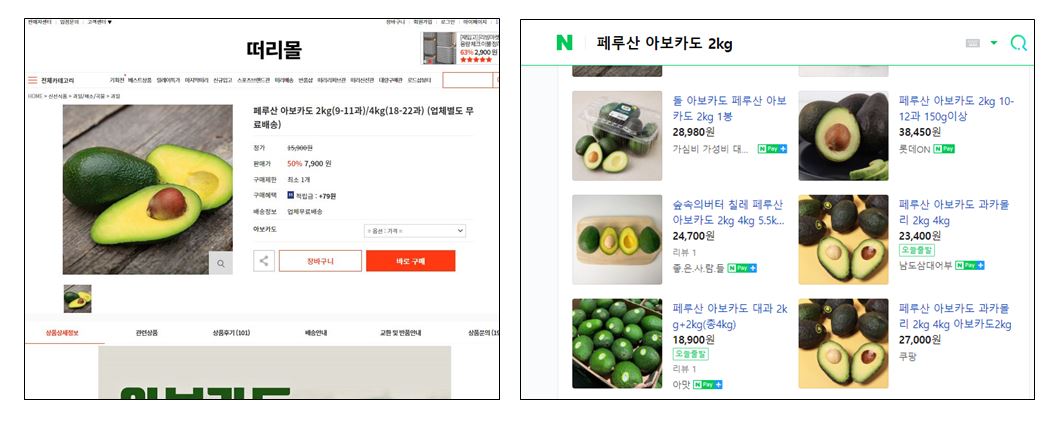Select the 베스트상품 menu item
The height and width of the screenshot is (422, 1057).
click(x=140, y=80)
